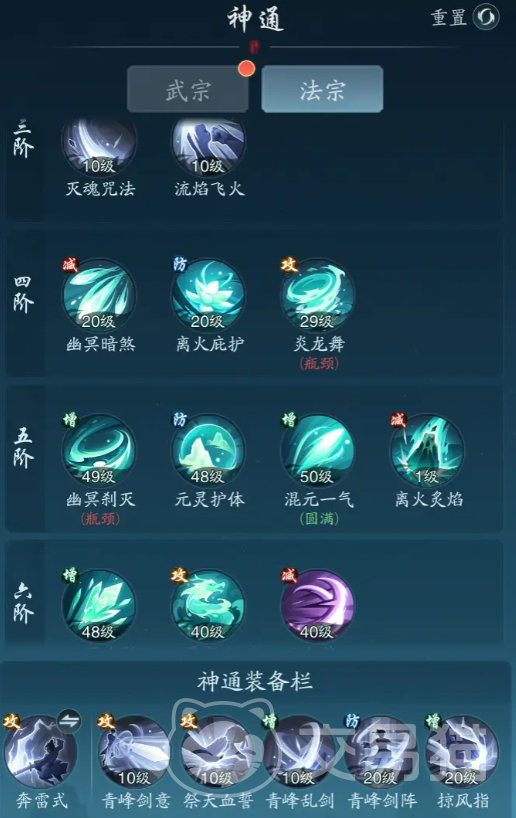Image resolution: width=516 pixels, height=818 pixels.
Task: Open the 幽冥暗煞 level 20 skill
Action: [x=99, y=296]
